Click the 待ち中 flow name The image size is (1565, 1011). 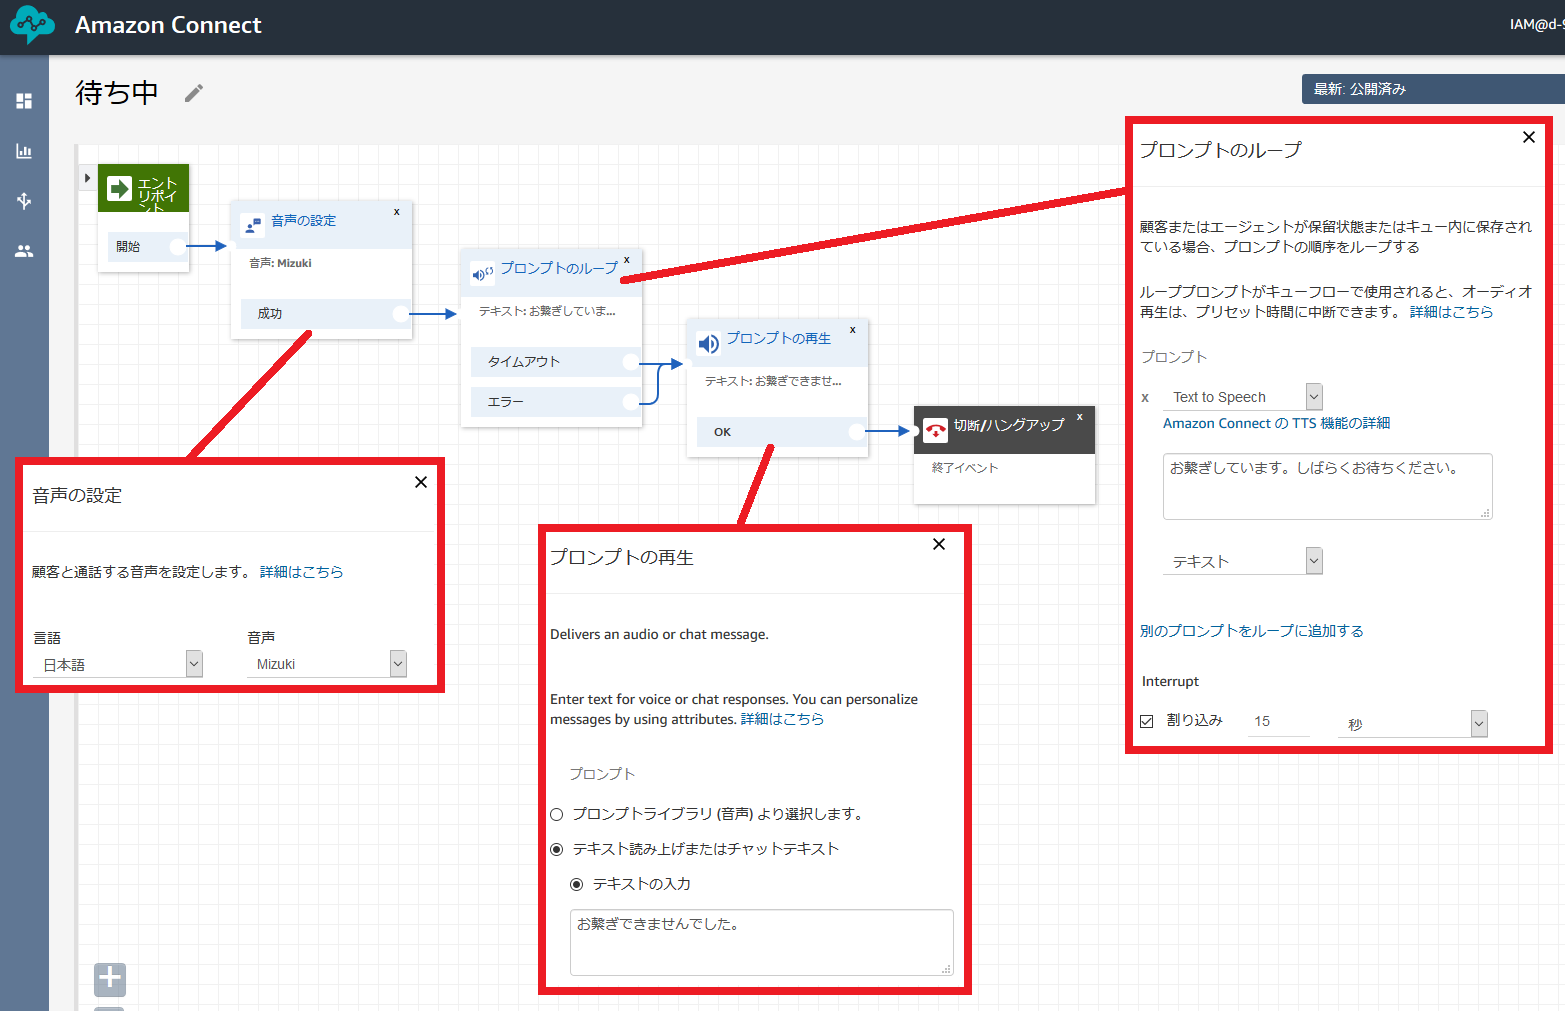[117, 93]
